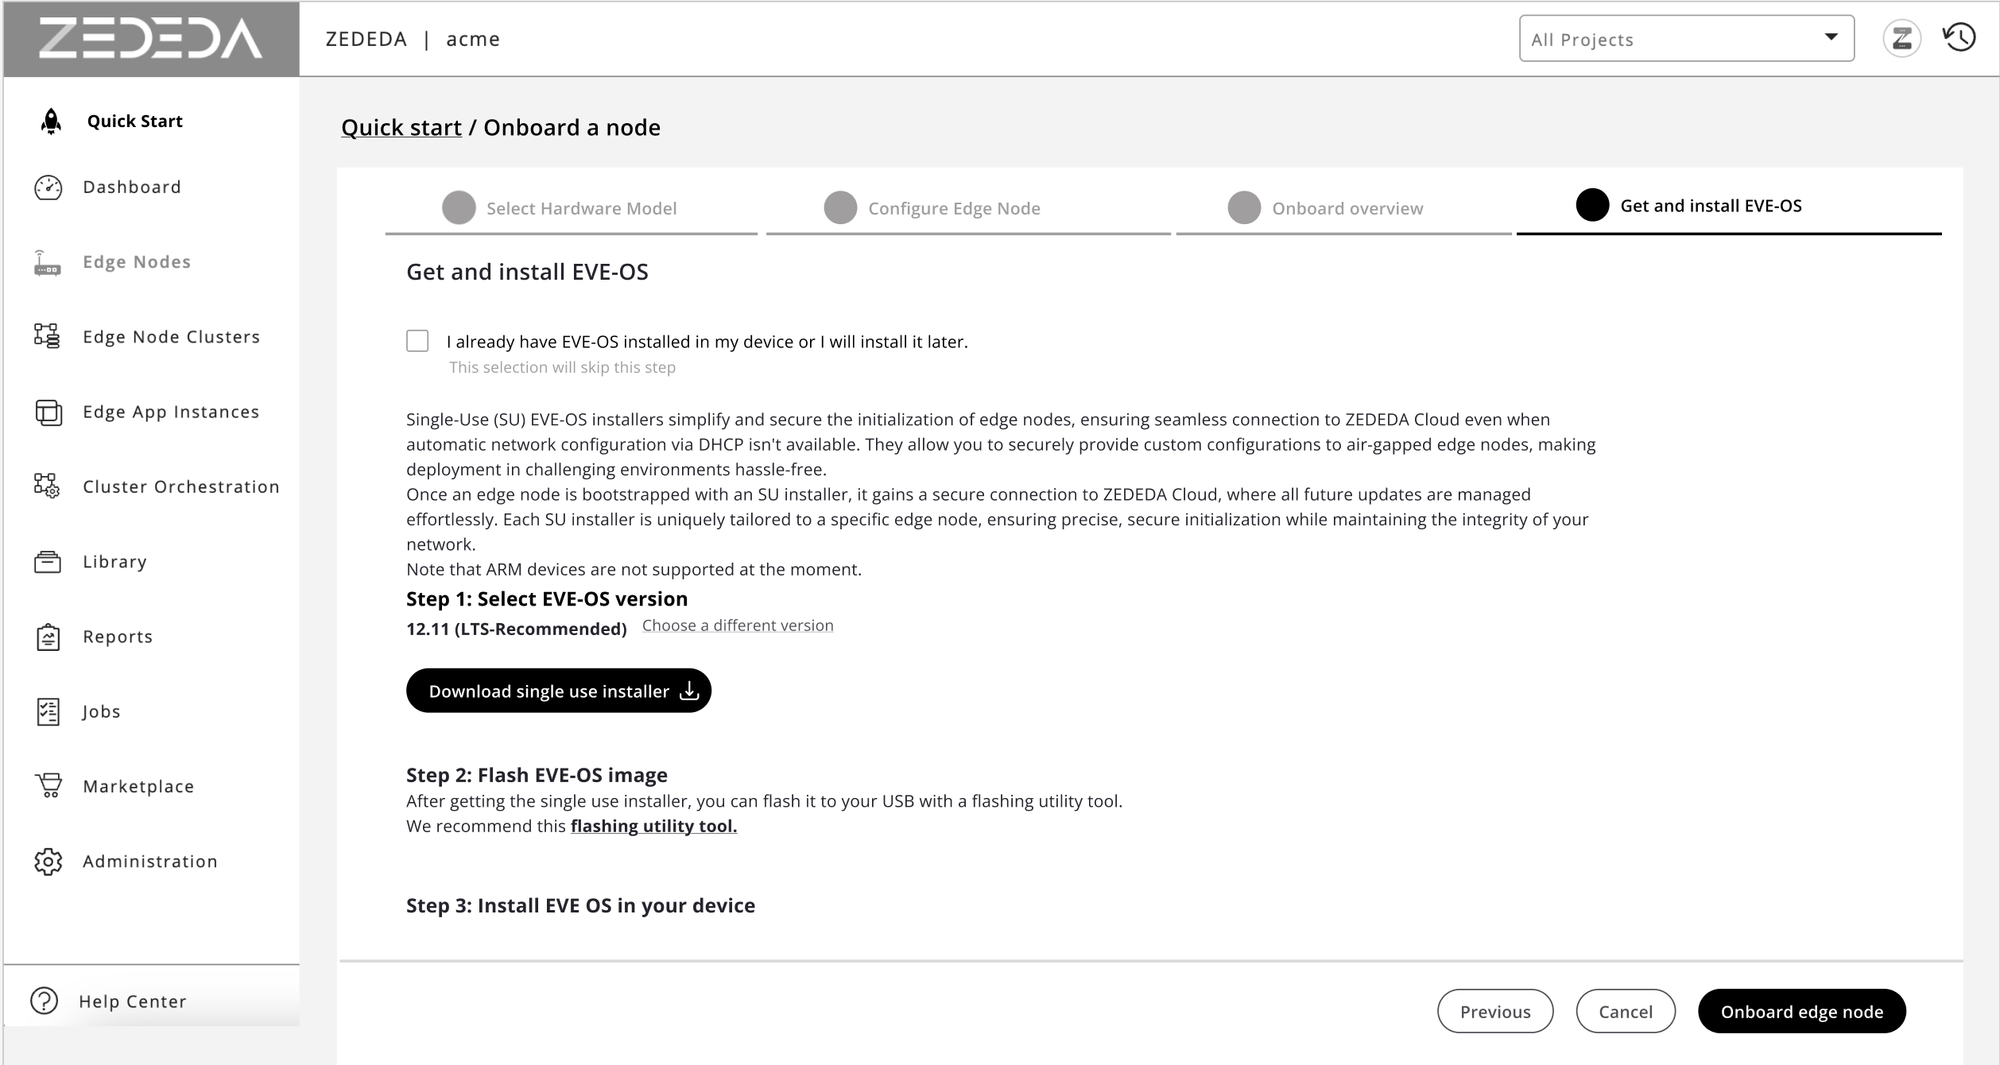Select the Cluster Orchestration icon
Viewport: 2000px width, 1065px height.
point(47,487)
